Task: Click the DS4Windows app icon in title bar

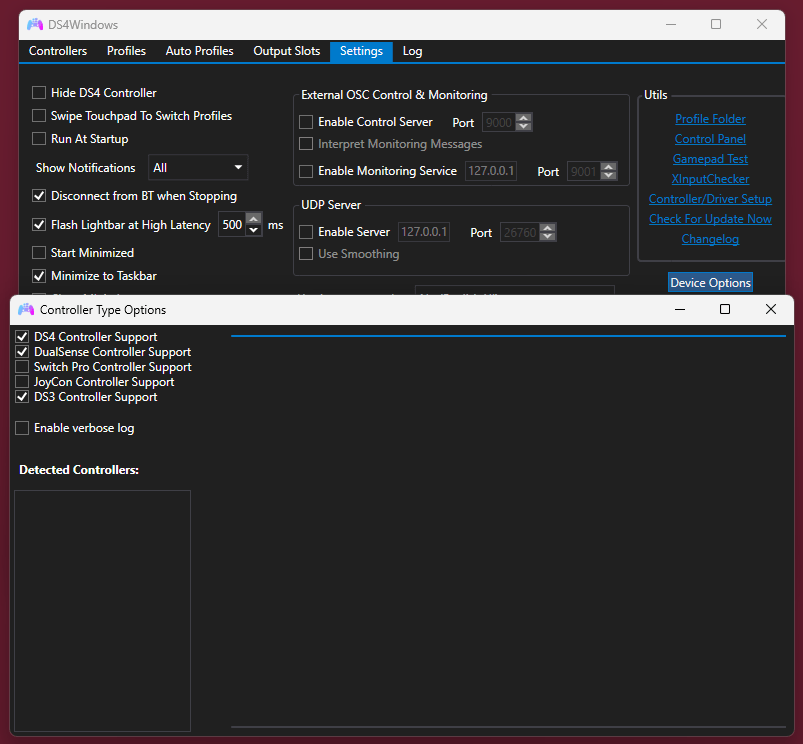Action: (35, 24)
